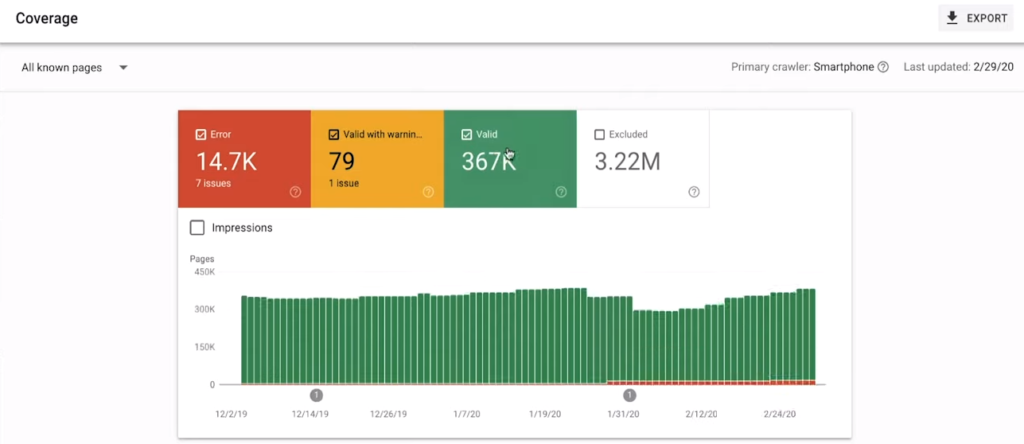Toggle the Valid with warnings checkbox
Viewport: 1024px width, 444px height.
point(334,134)
